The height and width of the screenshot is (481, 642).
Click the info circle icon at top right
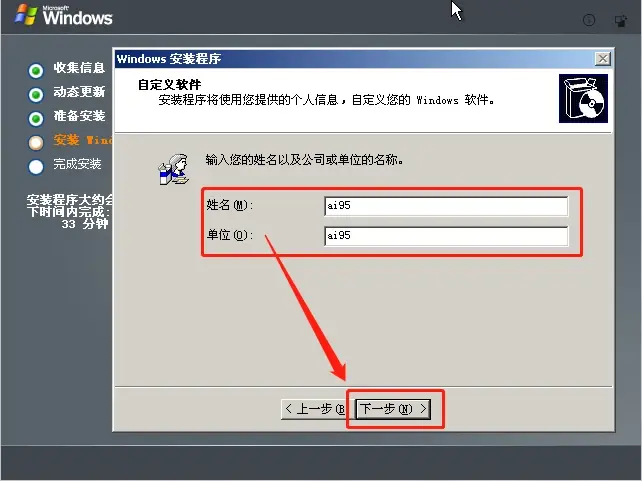point(589,20)
